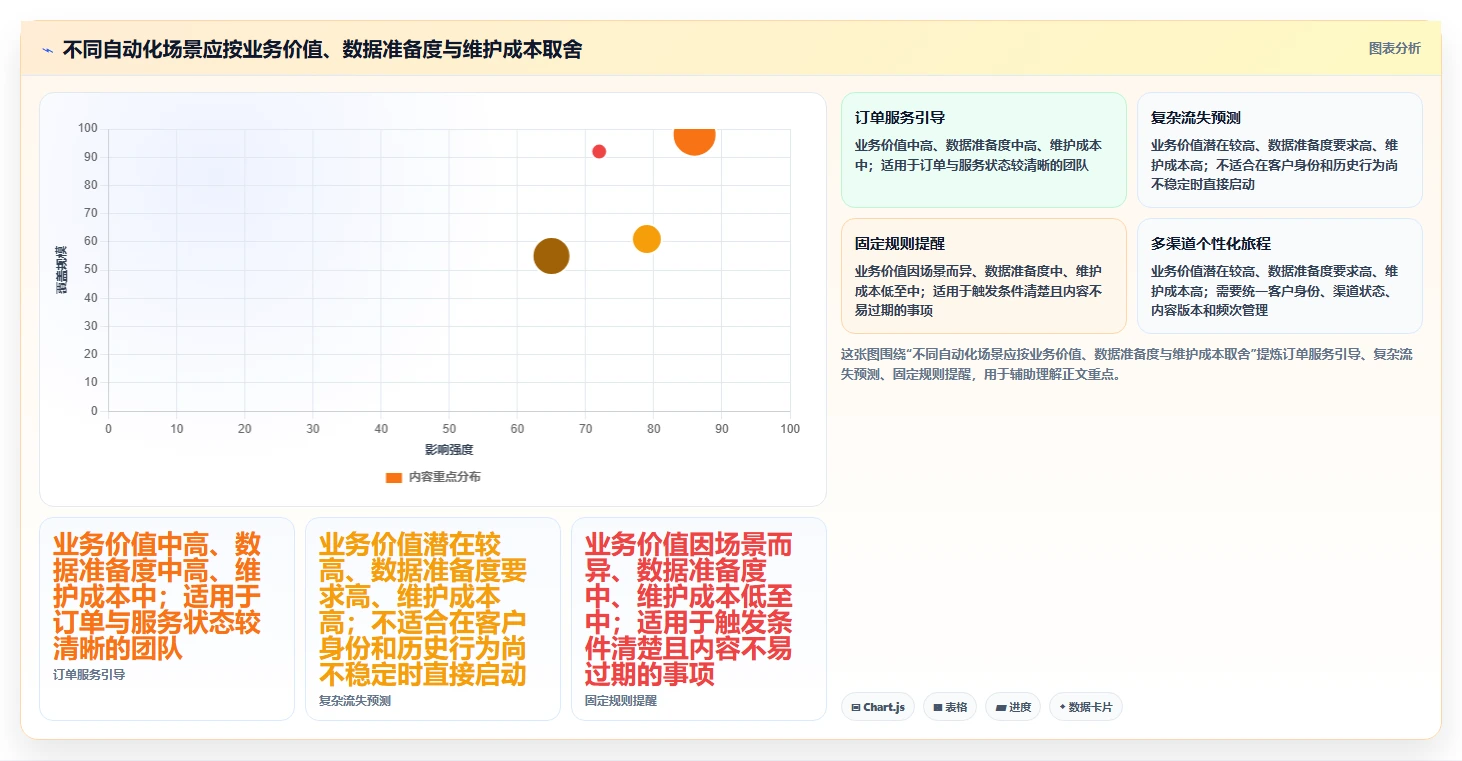The height and width of the screenshot is (761, 1462).
Task: Click the lightning icon beside the title
Action: [x=48, y=50]
